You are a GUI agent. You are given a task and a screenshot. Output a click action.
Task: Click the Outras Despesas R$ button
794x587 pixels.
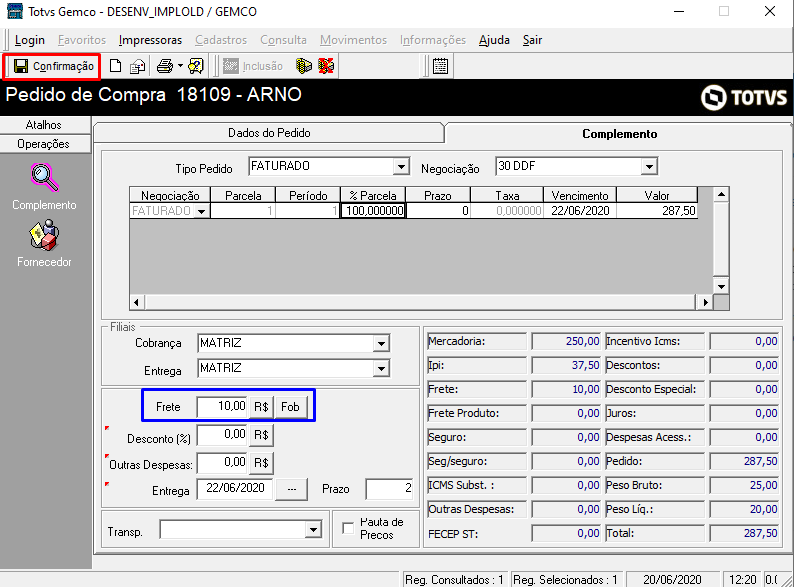(x=261, y=463)
